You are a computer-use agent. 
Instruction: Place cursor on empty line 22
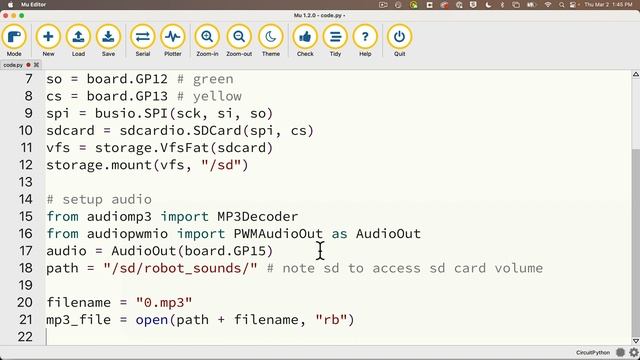[339, 337]
